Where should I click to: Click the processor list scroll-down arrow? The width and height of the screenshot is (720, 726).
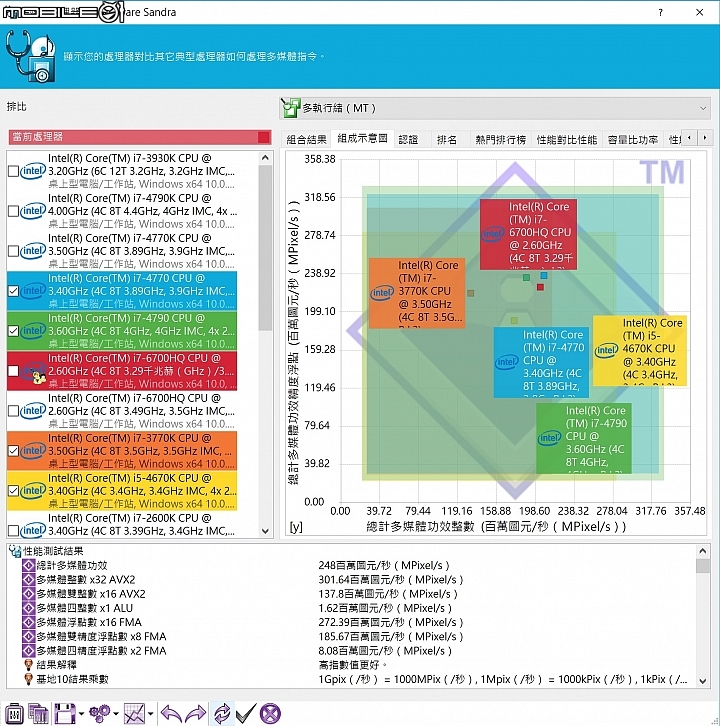click(265, 531)
